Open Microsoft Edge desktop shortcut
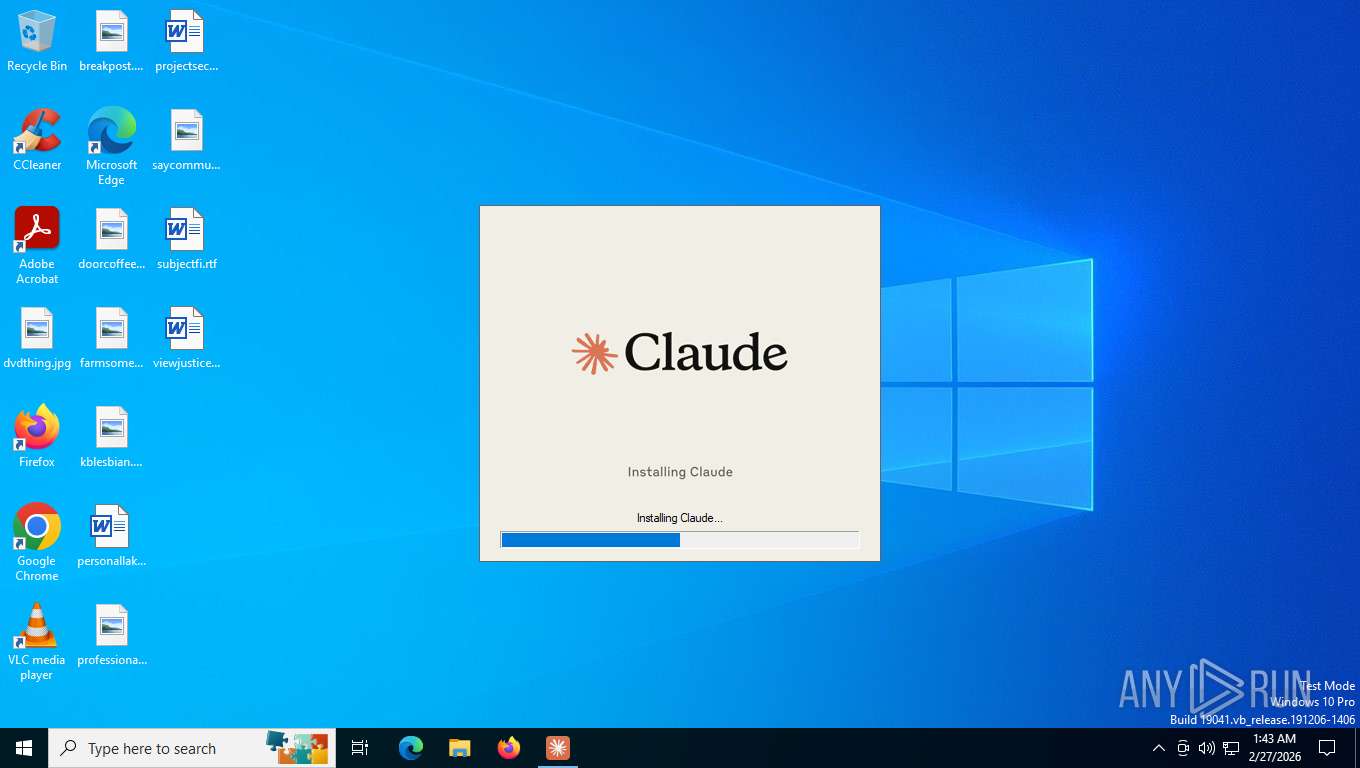The height and width of the screenshot is (768, 1360). [111, 147]
